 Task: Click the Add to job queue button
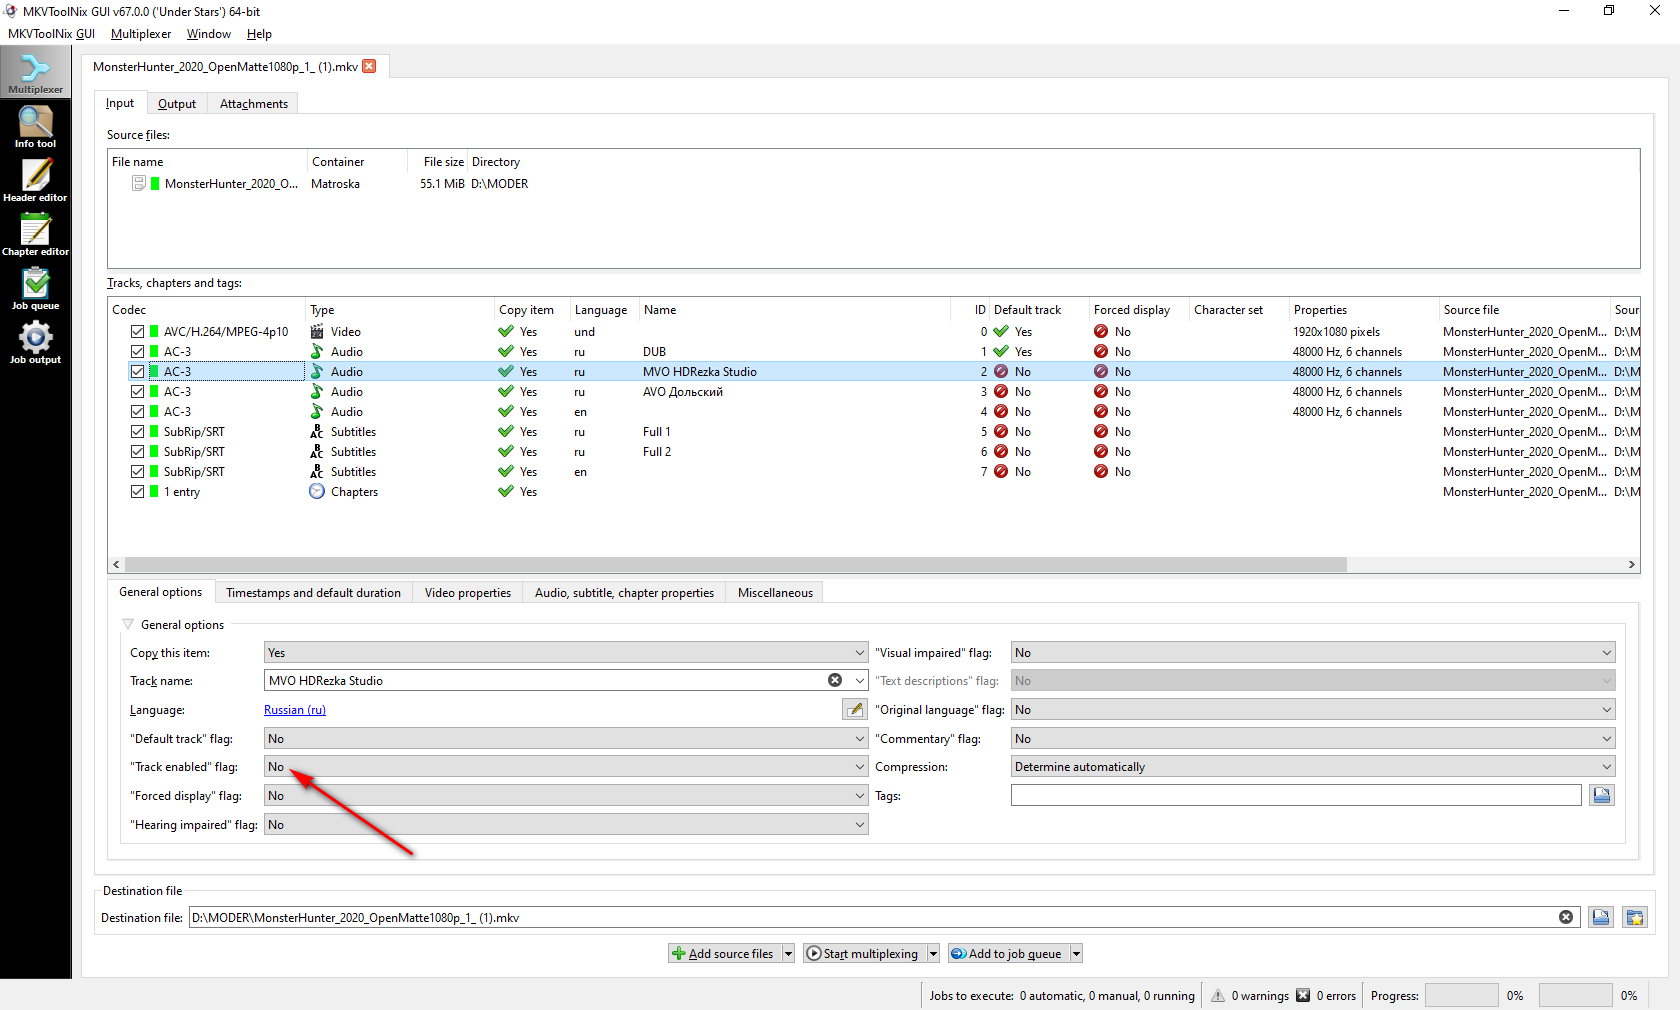pyautogui.click(x=1008, y=953)
